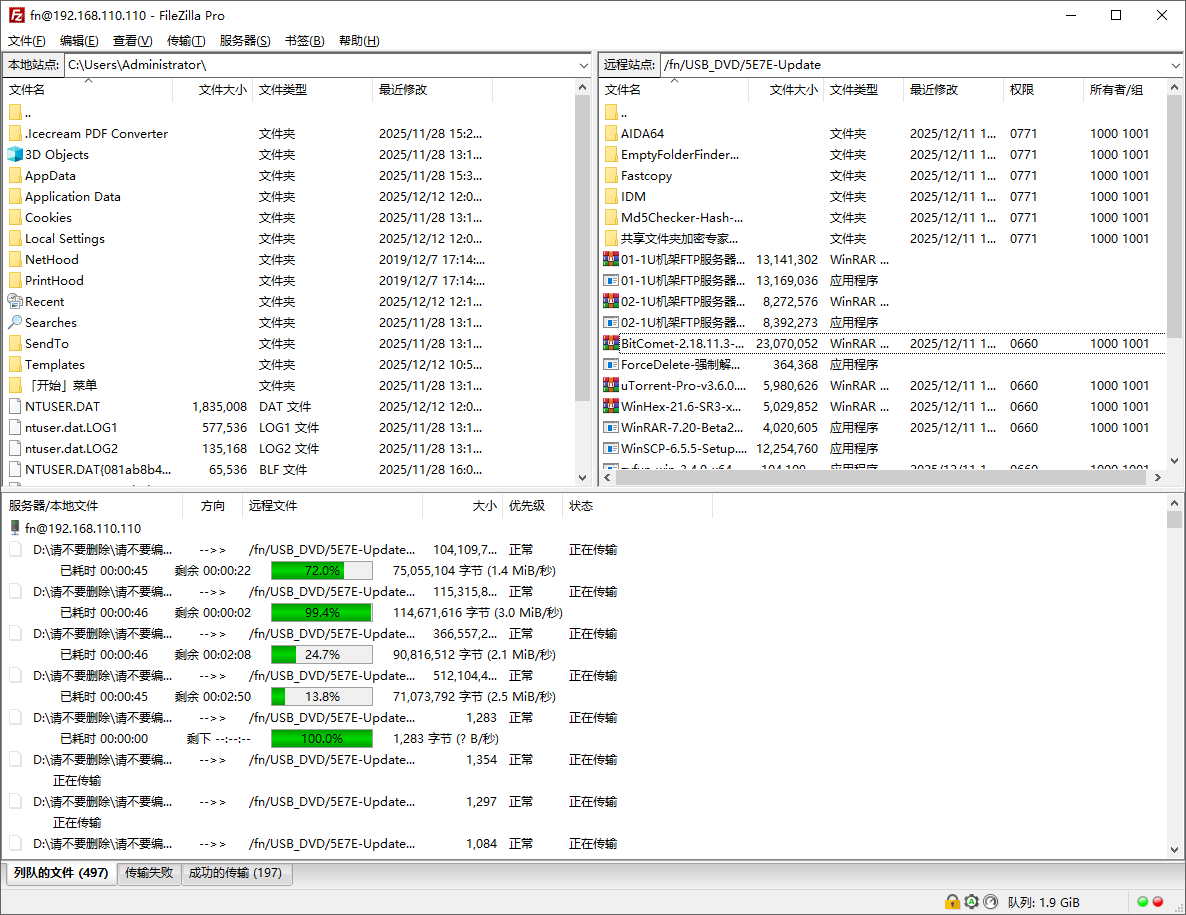Open the 服务器(S) menu
The width and height of the screenshot is (1186, 915).
pos(244,40)
